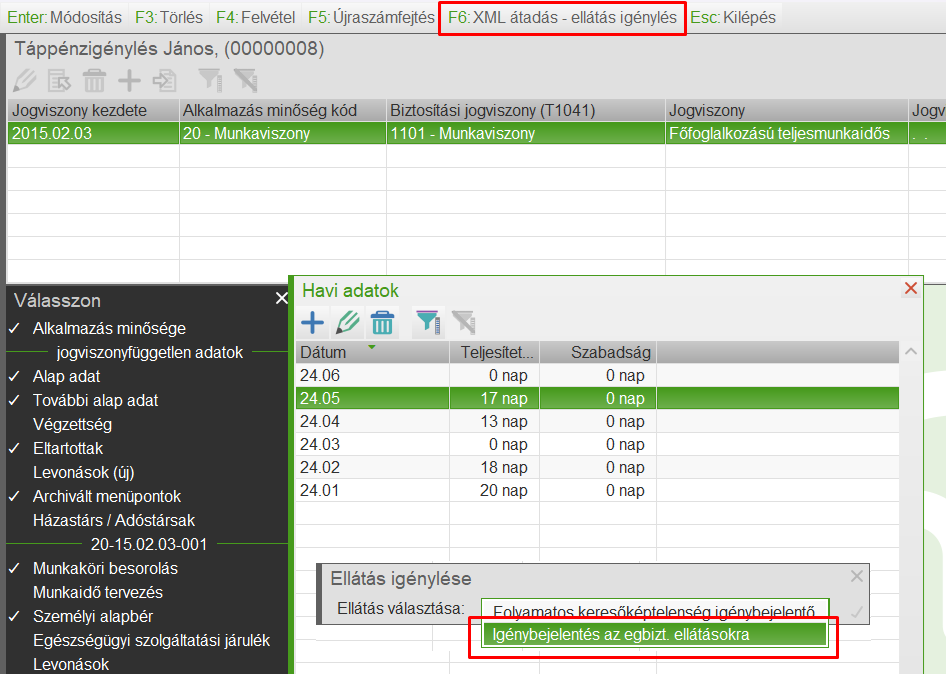Open Végzettség menu item
The width and height of the screenshot is (946, 674).
pos(72,424)
